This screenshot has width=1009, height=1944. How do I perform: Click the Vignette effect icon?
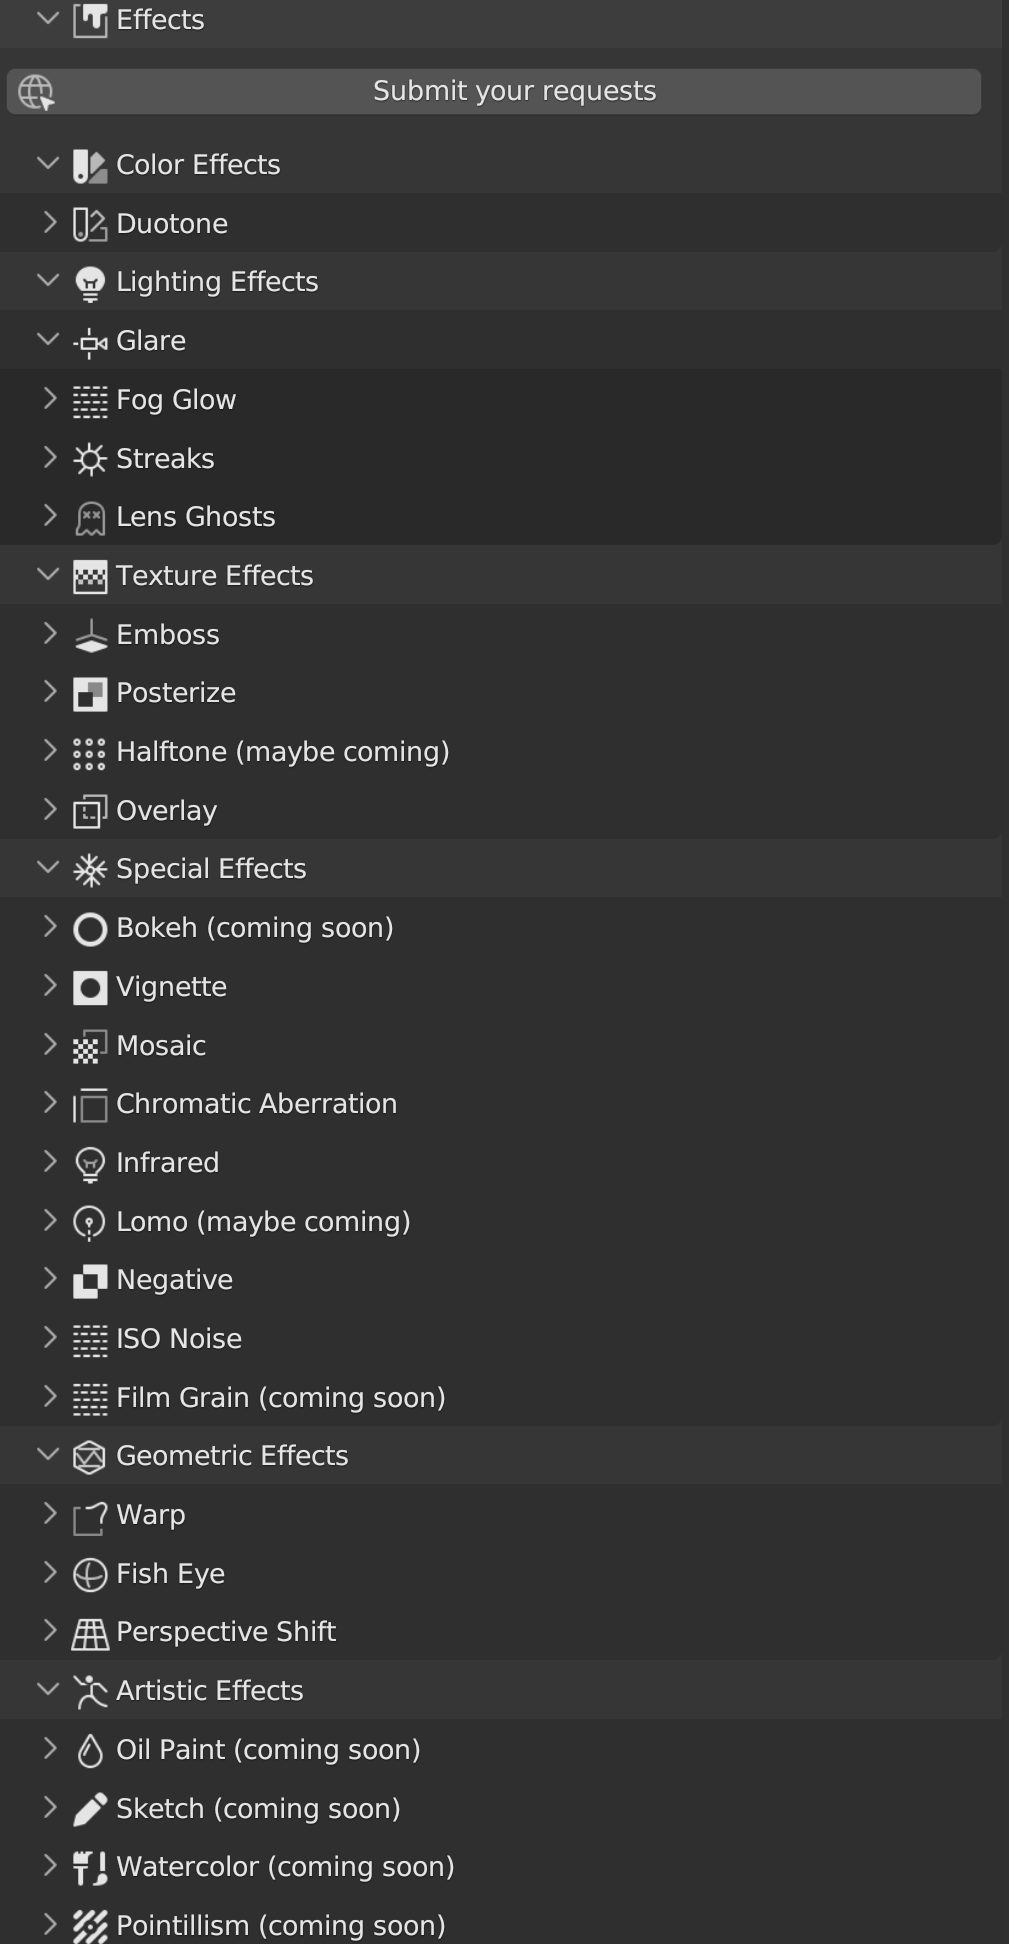tap(90, 986)
